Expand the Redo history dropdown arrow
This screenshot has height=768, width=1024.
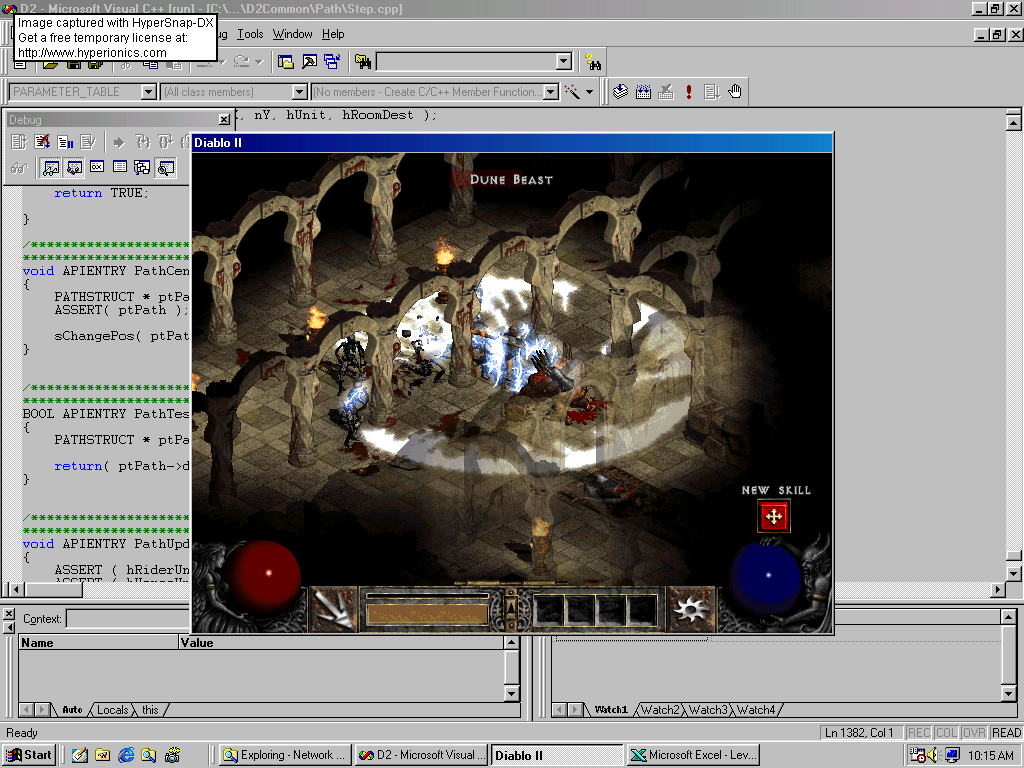pos(259,62)
